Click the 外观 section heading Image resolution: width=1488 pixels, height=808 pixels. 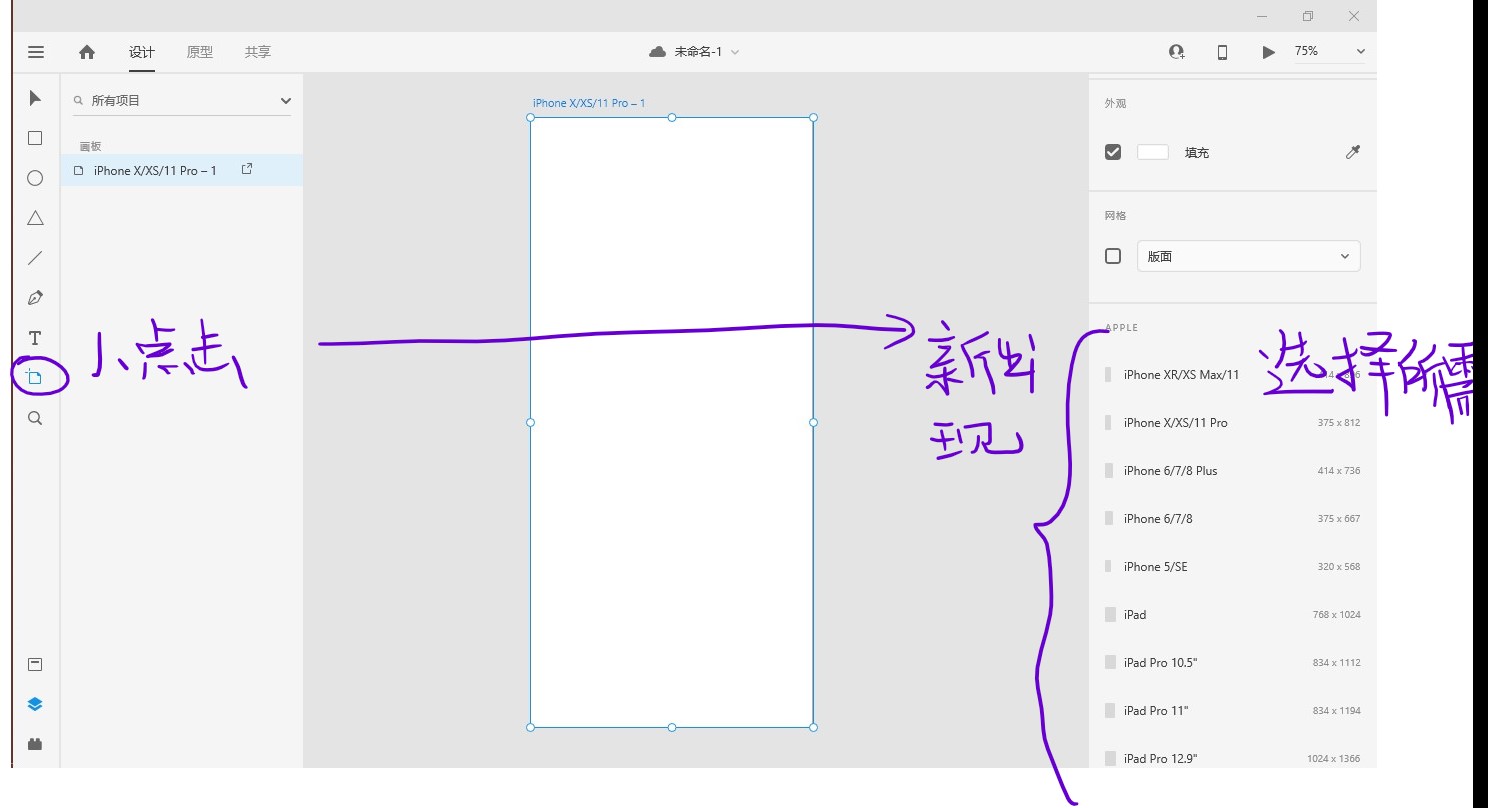pyautogui.click(x=1115, y=103)
